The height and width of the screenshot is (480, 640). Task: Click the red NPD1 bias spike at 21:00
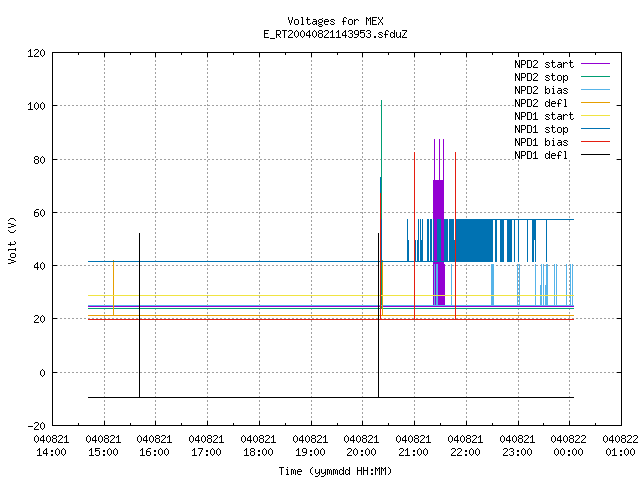pyautogui.click(x=415, y=235)
